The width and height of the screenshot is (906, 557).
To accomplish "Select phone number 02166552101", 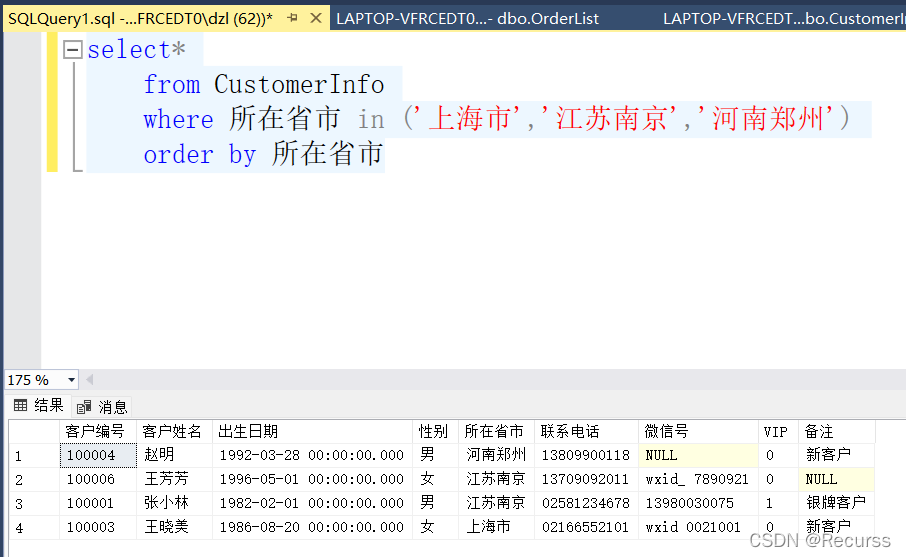I will coord(586,527).
